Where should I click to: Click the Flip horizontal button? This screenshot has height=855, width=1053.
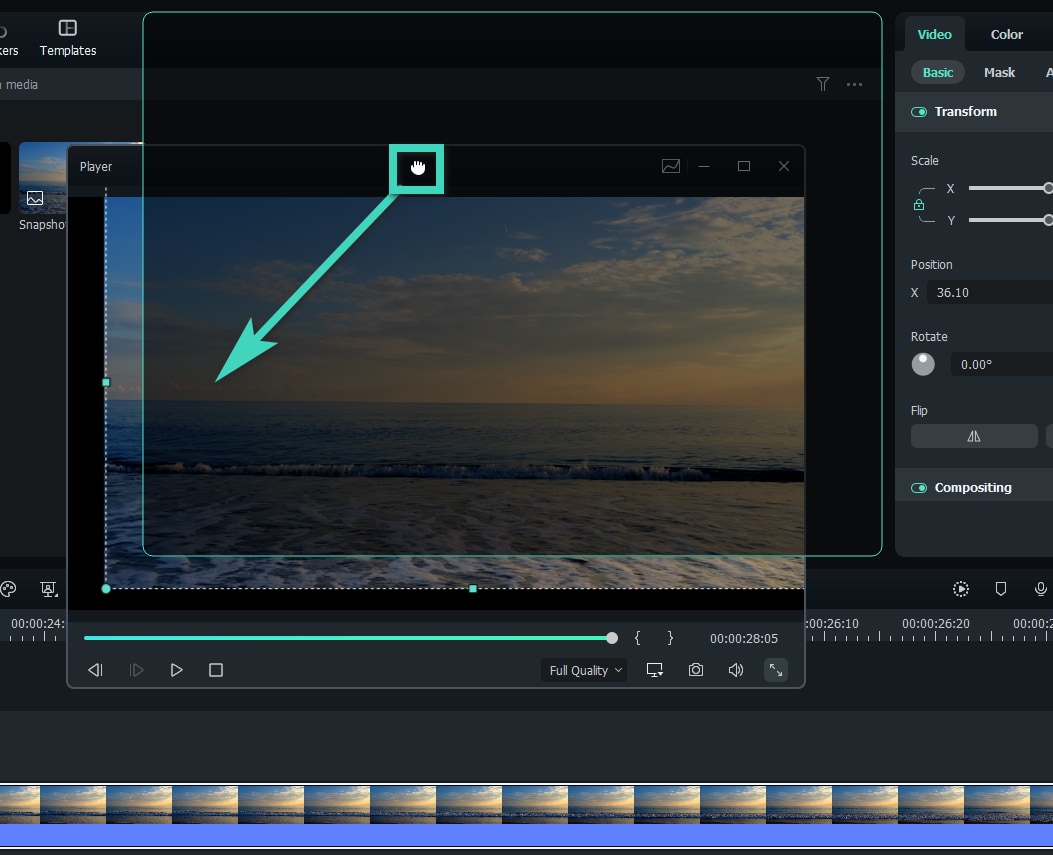click(x=974, y=437)
